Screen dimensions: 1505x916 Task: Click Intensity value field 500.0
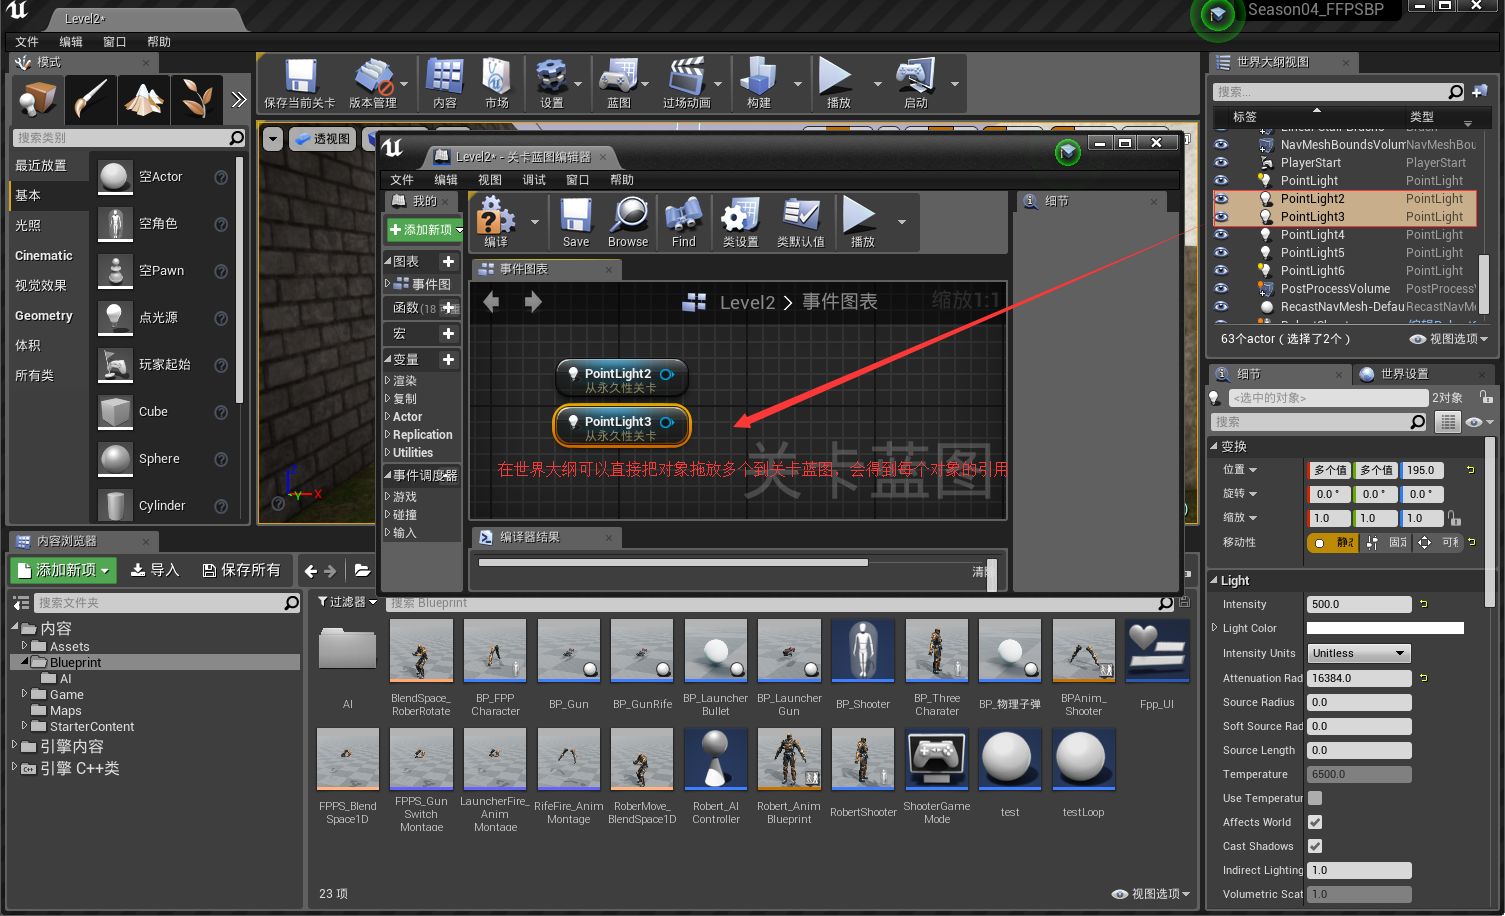click(x=1359, y=604)
